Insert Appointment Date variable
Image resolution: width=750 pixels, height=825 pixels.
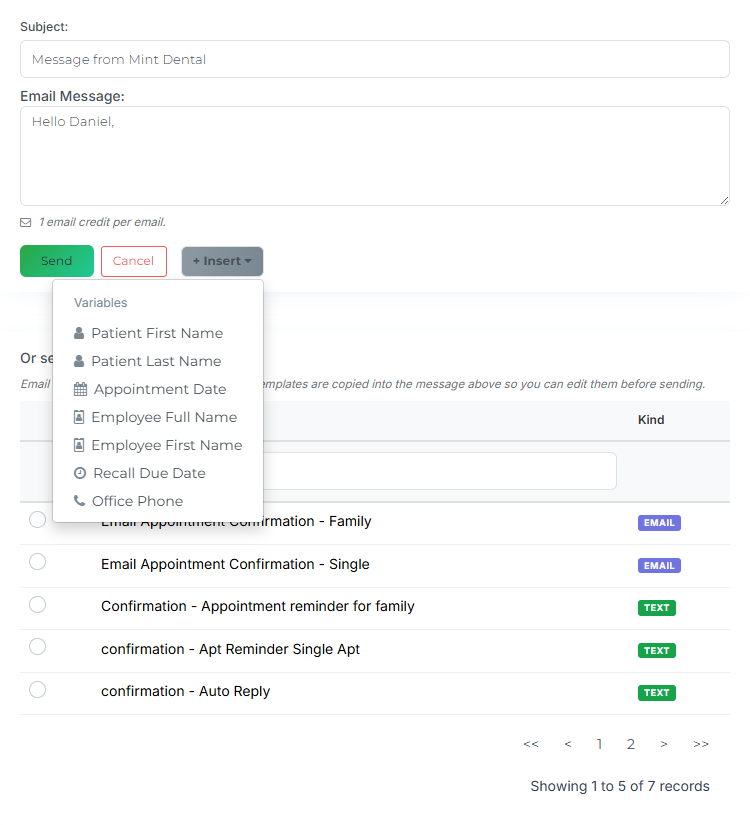(x=158, y=389)
